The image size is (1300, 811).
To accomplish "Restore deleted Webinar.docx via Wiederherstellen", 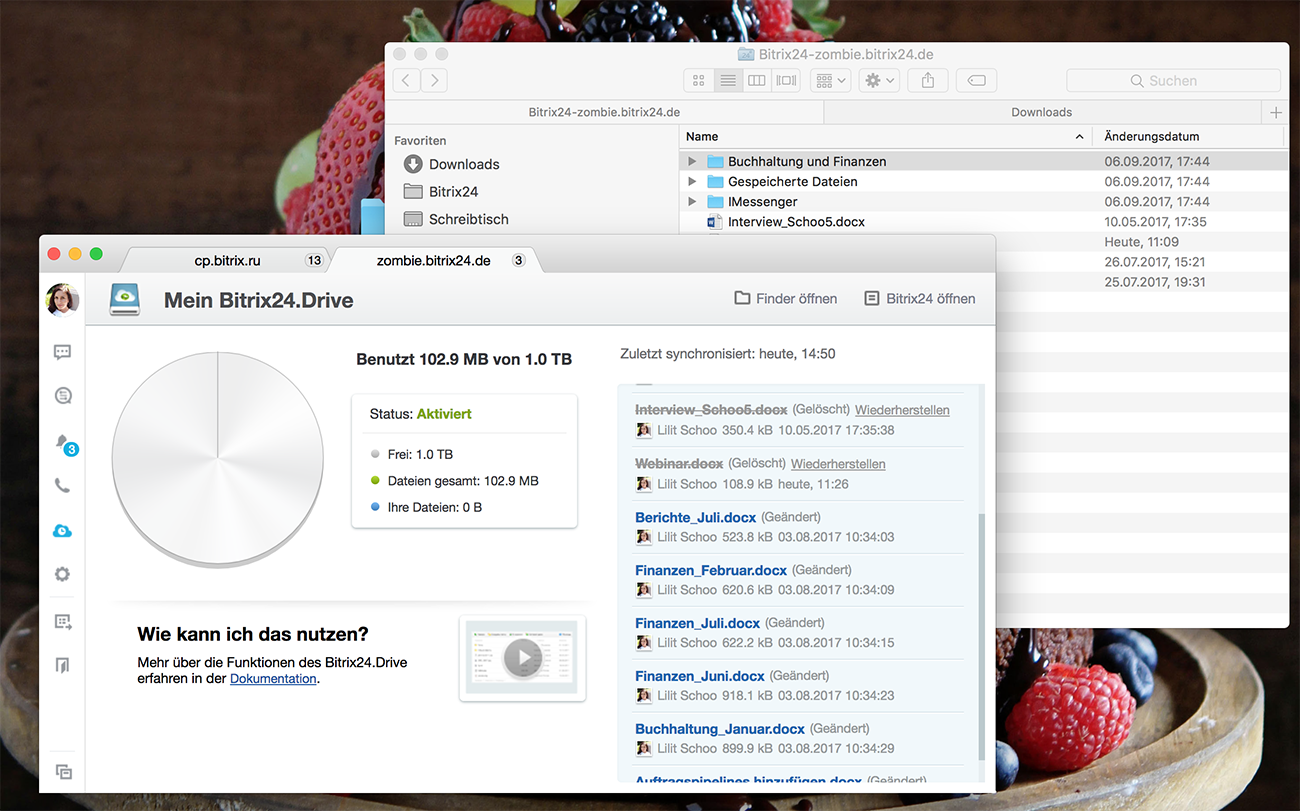I will pos(838,464).
